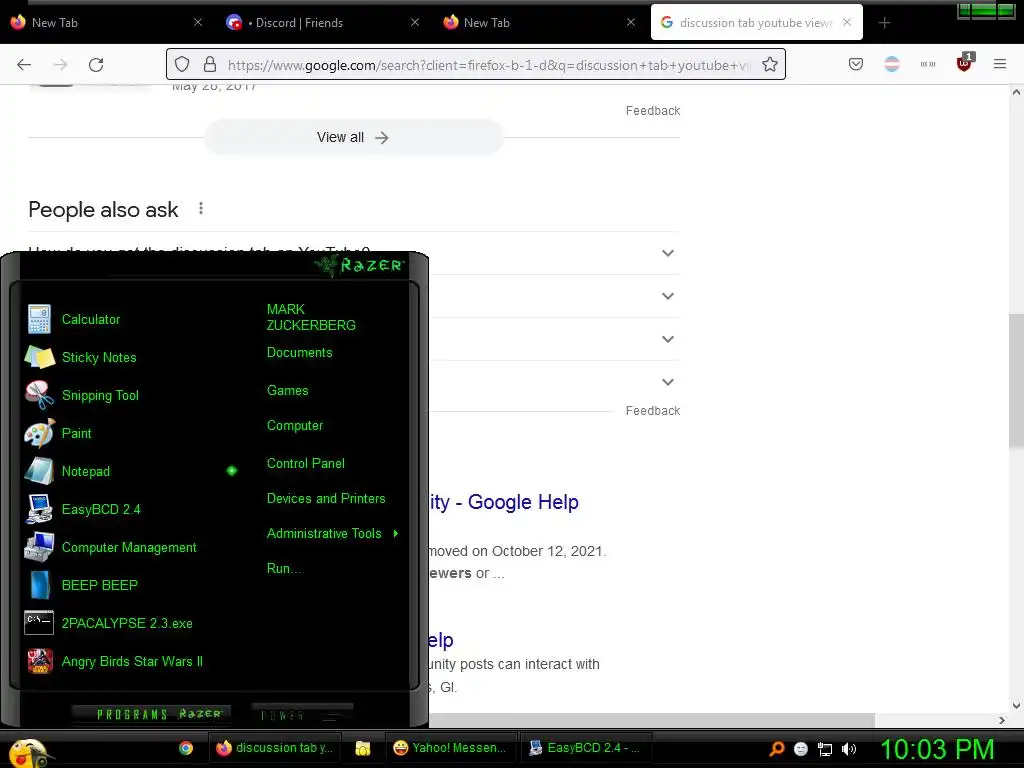Open the Google Help search result link
Image resolution: width=1024 pixels, height=768 pixels.
[x=504, y=502]
